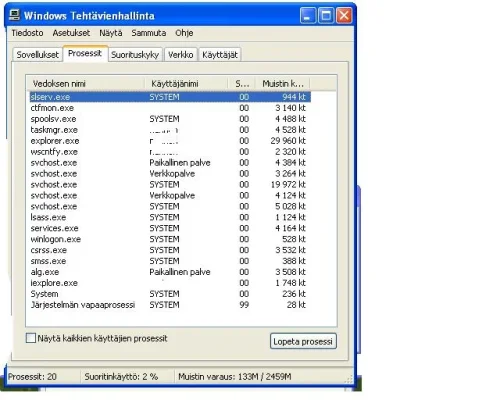Select the csrss.exe process
The width and height of the screenshot is (500, 400).
click(170, 250)
